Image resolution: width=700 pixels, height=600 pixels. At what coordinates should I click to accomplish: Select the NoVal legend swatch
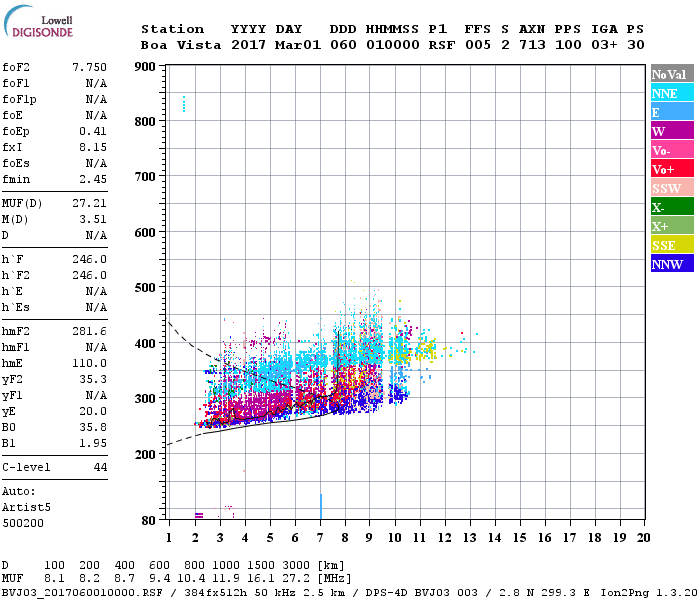point(671,74)
